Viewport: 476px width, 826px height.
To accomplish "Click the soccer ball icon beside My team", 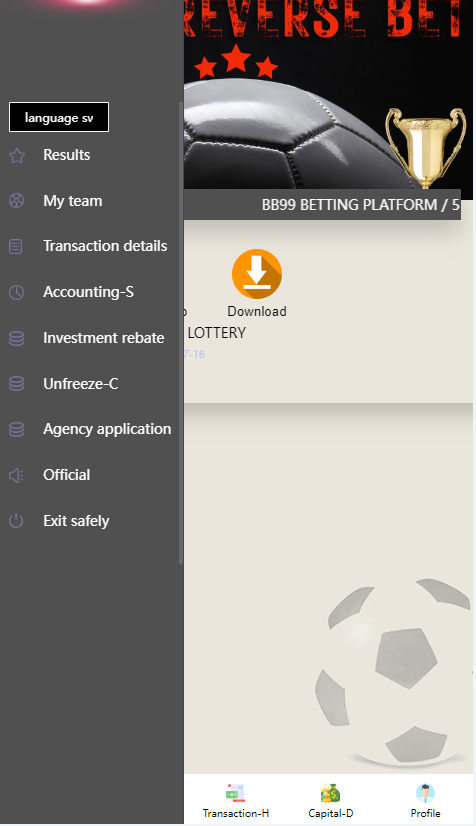I will 16,201.
